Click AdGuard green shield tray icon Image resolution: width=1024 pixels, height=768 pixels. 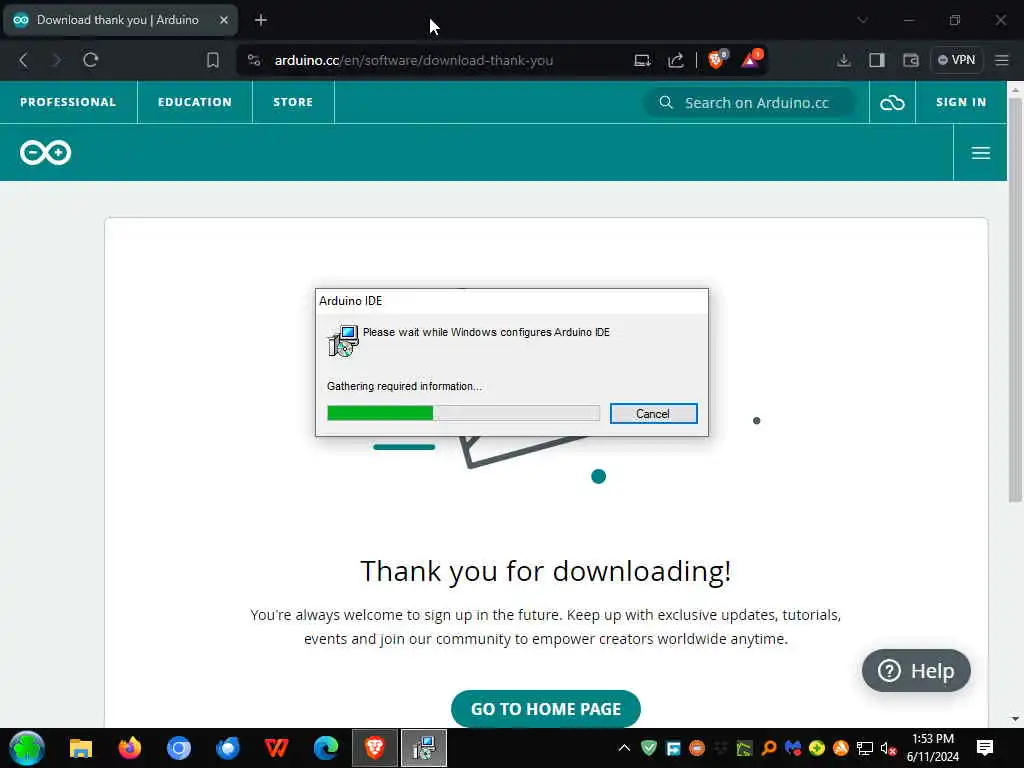(x=648, y=748)
